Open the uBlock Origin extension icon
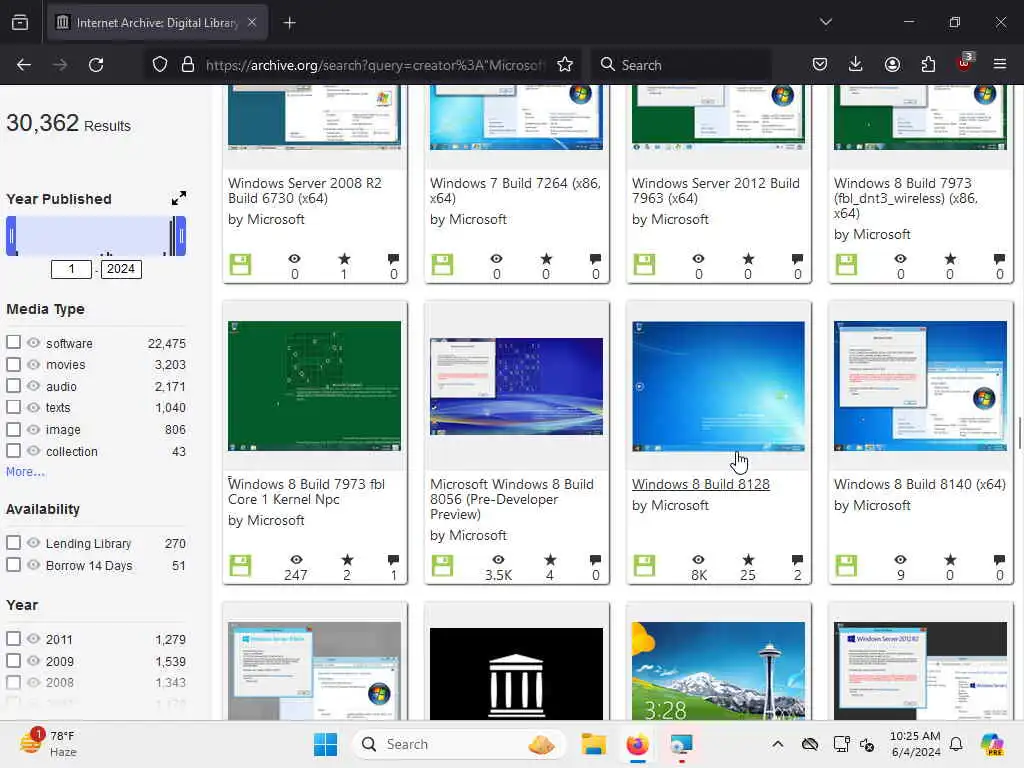Viewport: 1024px width, 768px height. [964, 63]
